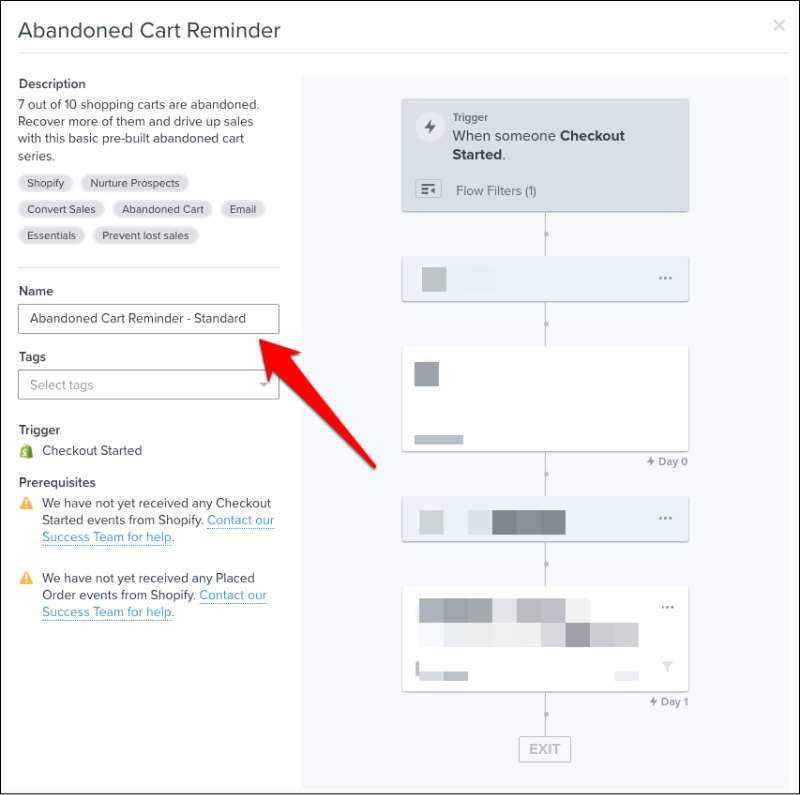The height and width of the screenshot is (795, 800).
Task: Click the EXIT button
Action: tap(544, 749)
